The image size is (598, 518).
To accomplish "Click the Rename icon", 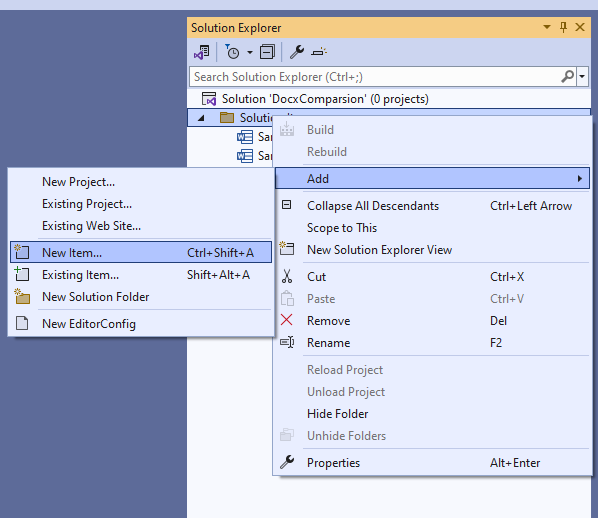I will (287, 342).
